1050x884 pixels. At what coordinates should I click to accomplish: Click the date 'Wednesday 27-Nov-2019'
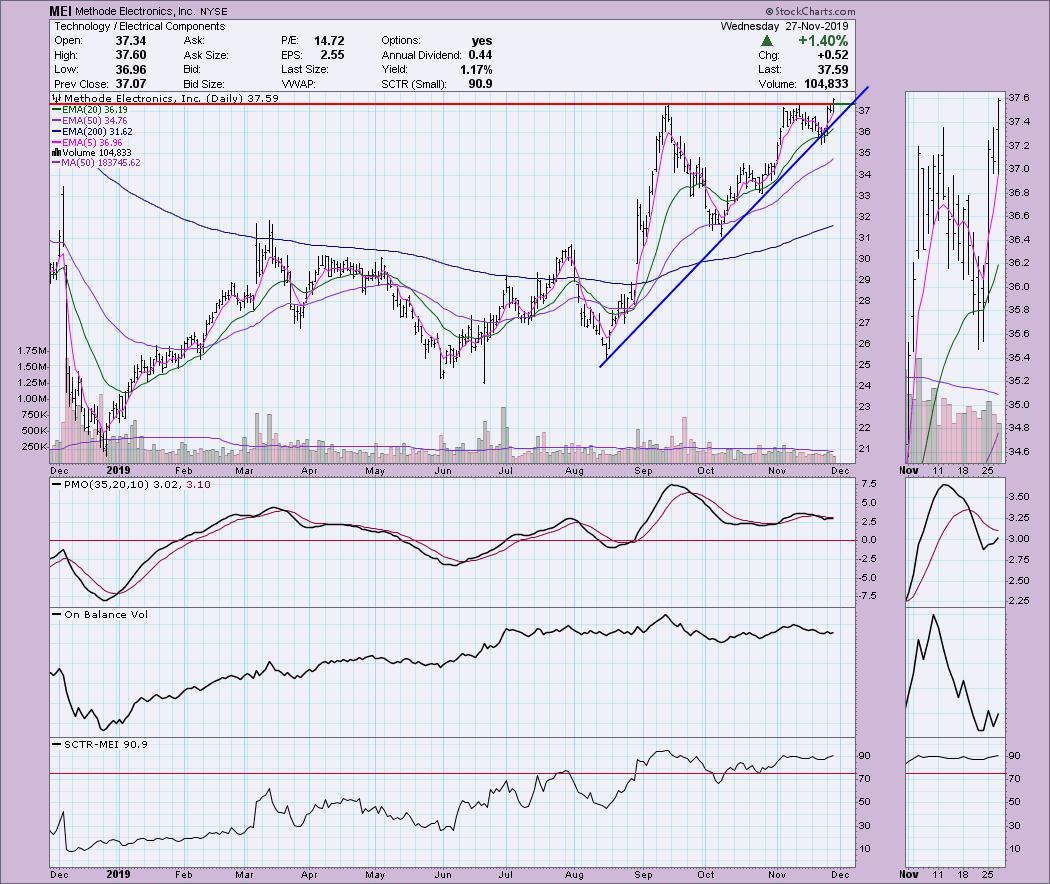784,26
